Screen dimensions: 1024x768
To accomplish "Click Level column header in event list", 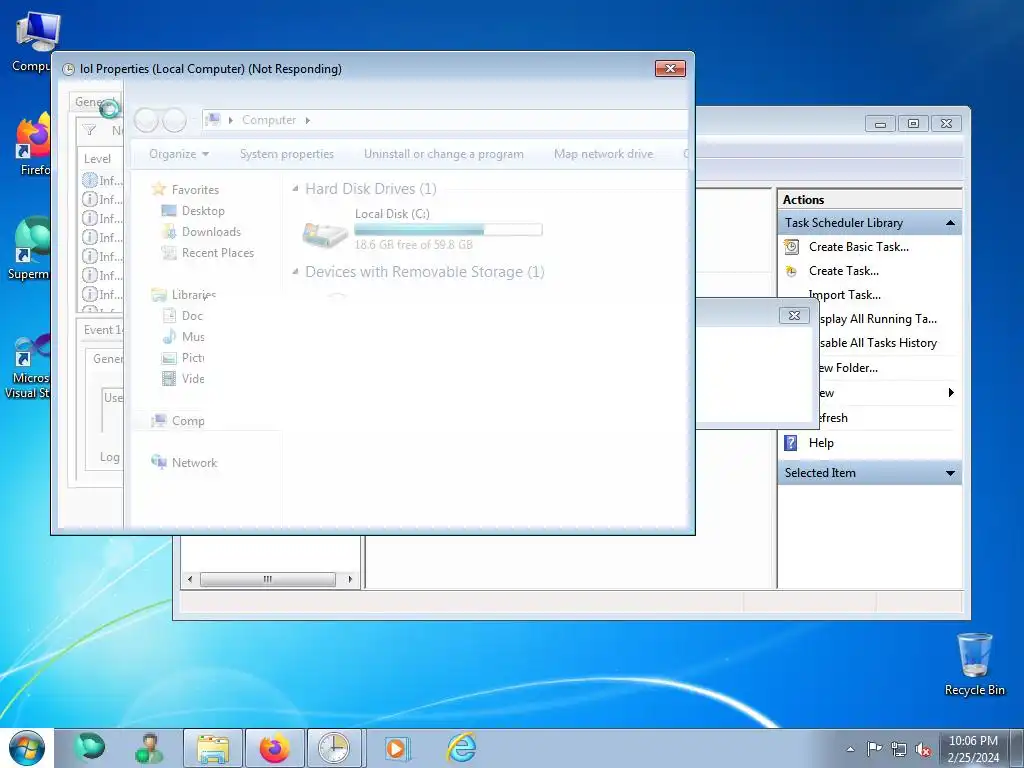I will [97, 159].
